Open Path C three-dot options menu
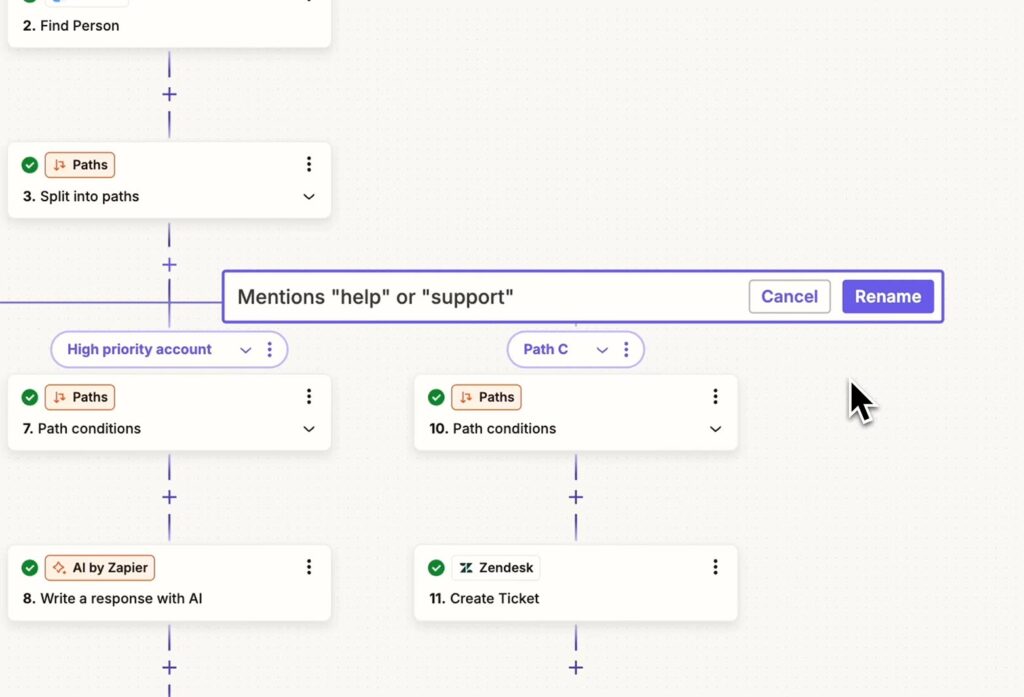 (626, 349)
